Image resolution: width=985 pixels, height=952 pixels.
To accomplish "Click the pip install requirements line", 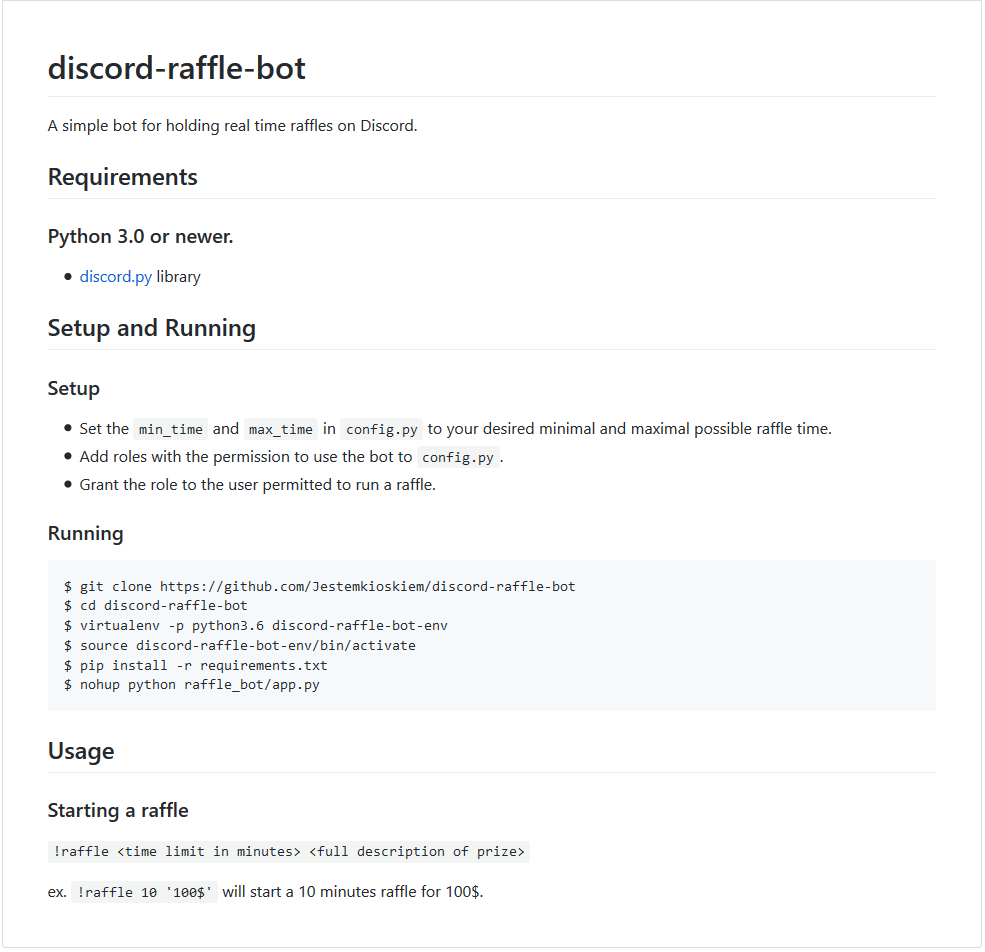I will tap(196, 665).
